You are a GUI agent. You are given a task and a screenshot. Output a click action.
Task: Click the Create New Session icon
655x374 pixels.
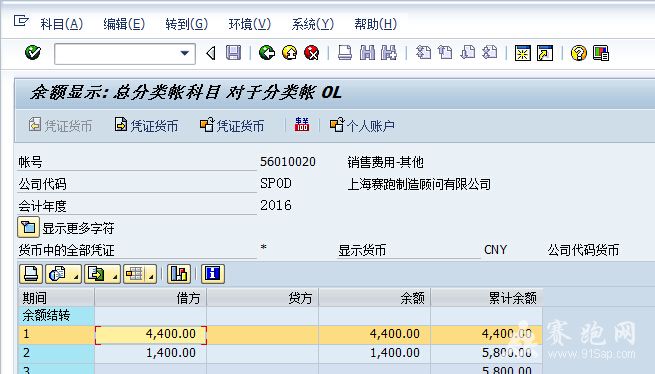tap(523, 53)
